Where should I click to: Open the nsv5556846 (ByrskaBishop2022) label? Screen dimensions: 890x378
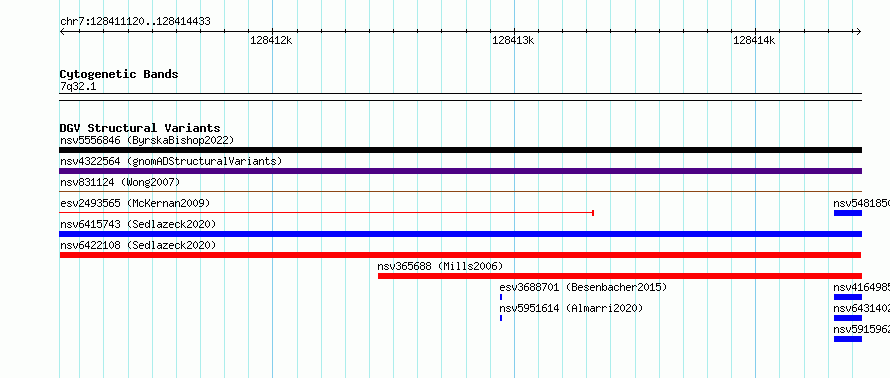point(147,140)
